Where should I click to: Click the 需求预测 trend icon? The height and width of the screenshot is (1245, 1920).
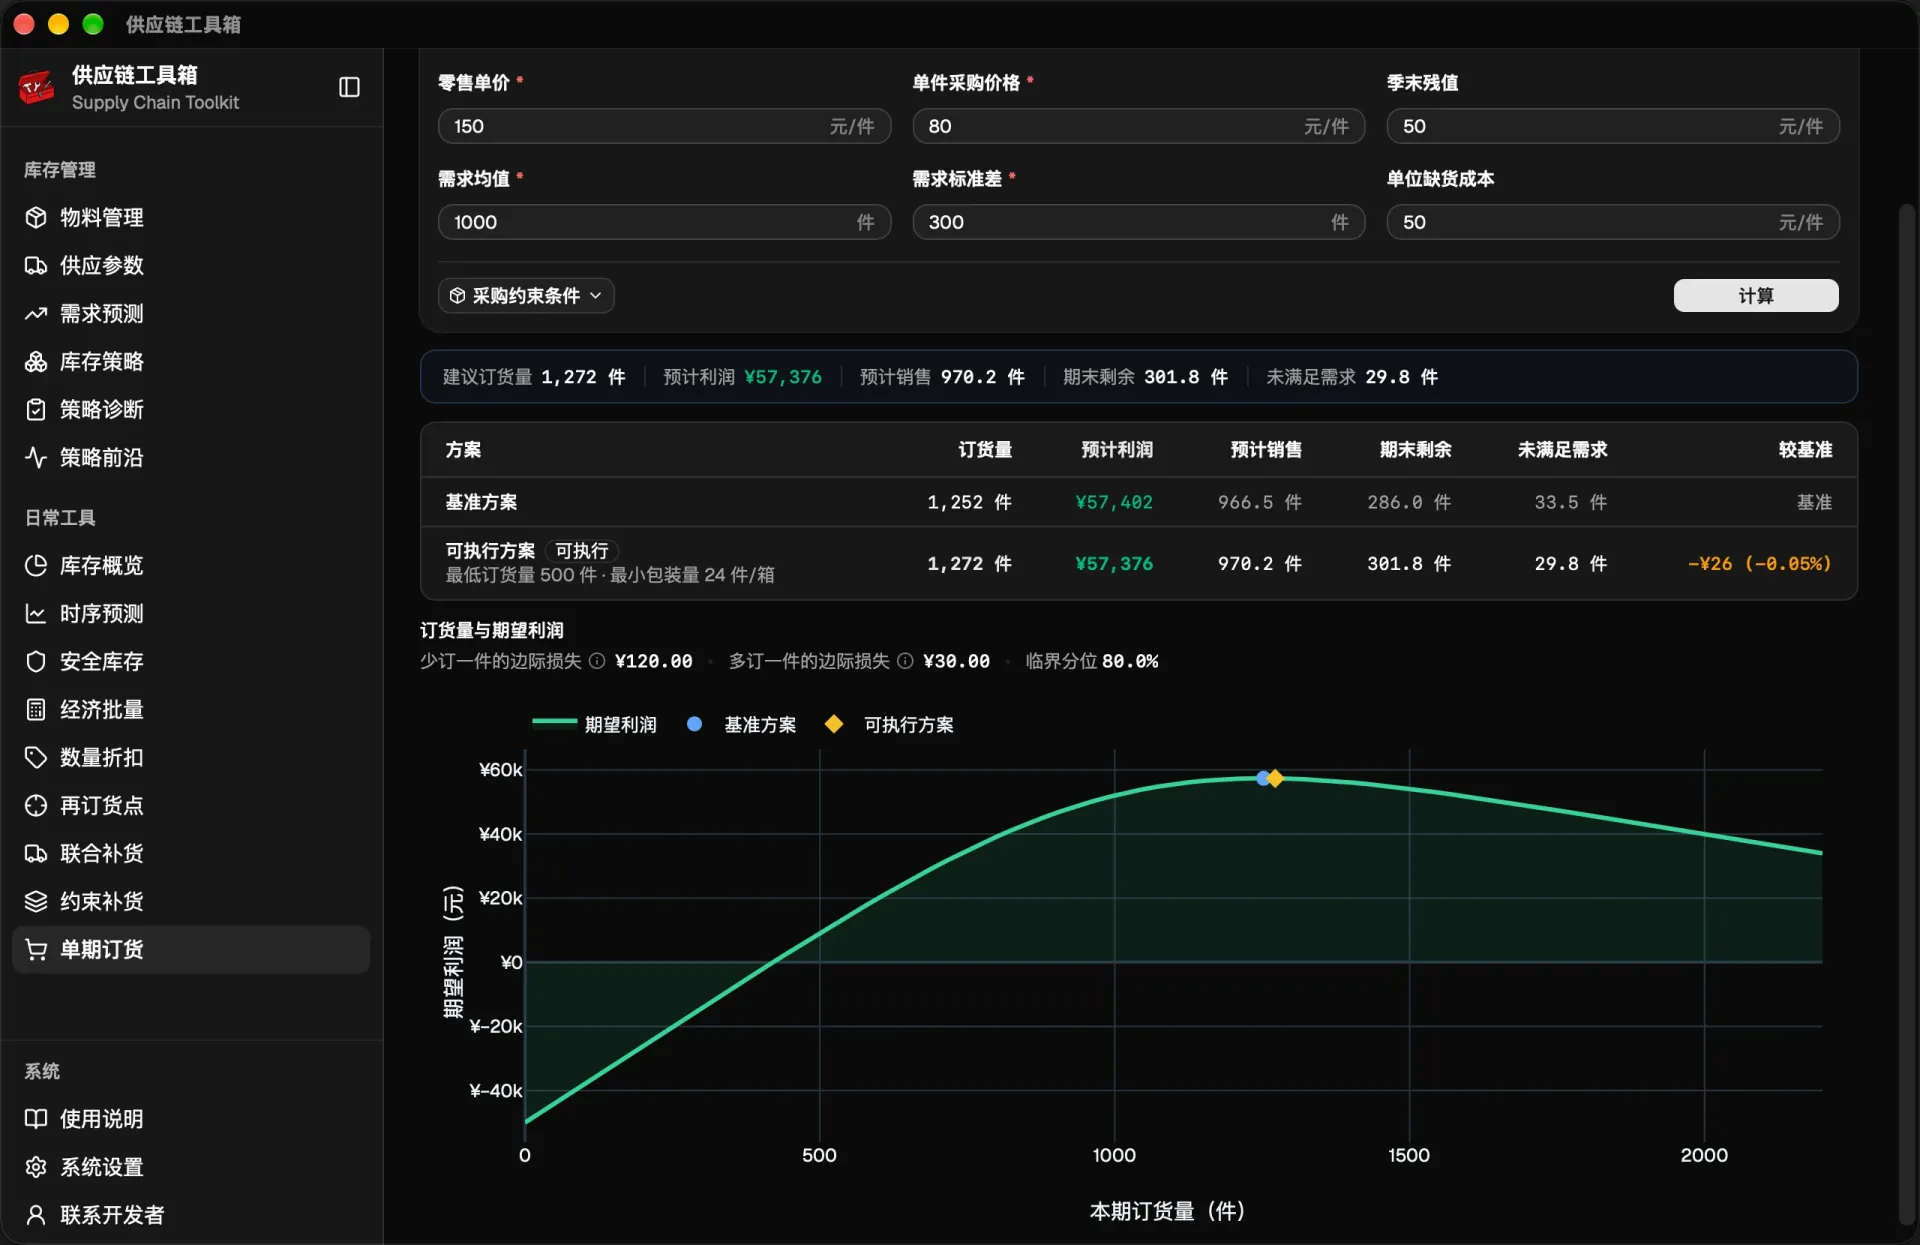[36, 313]
